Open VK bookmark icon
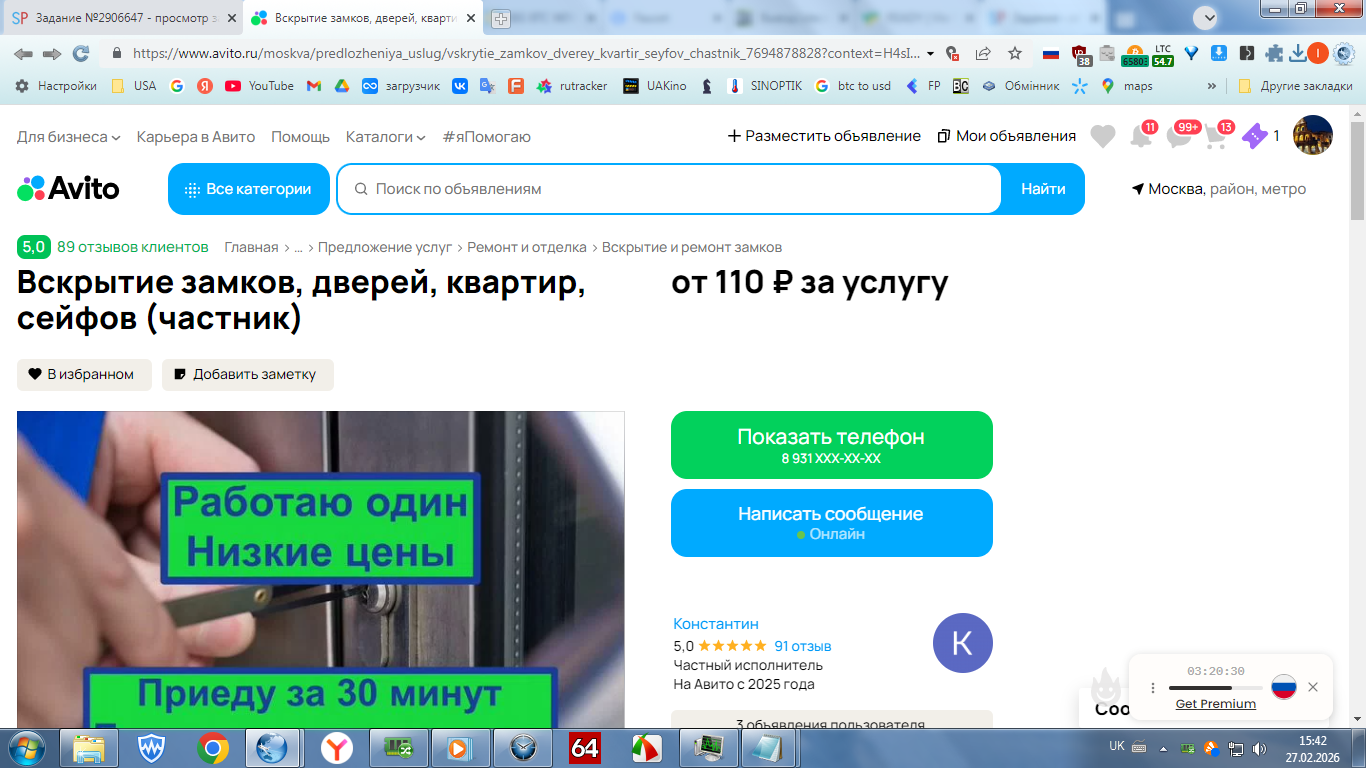 tap(459, 86)
